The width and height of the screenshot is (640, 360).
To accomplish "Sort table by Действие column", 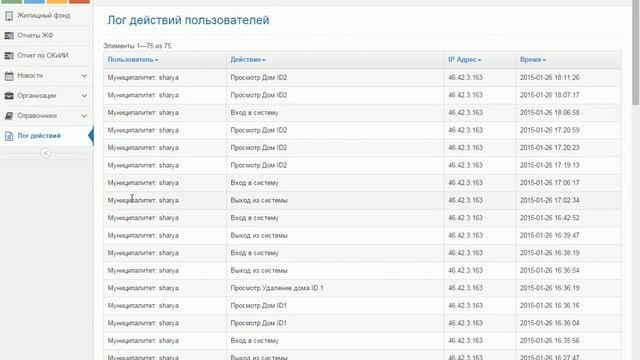I will click(x=248, y=60).
